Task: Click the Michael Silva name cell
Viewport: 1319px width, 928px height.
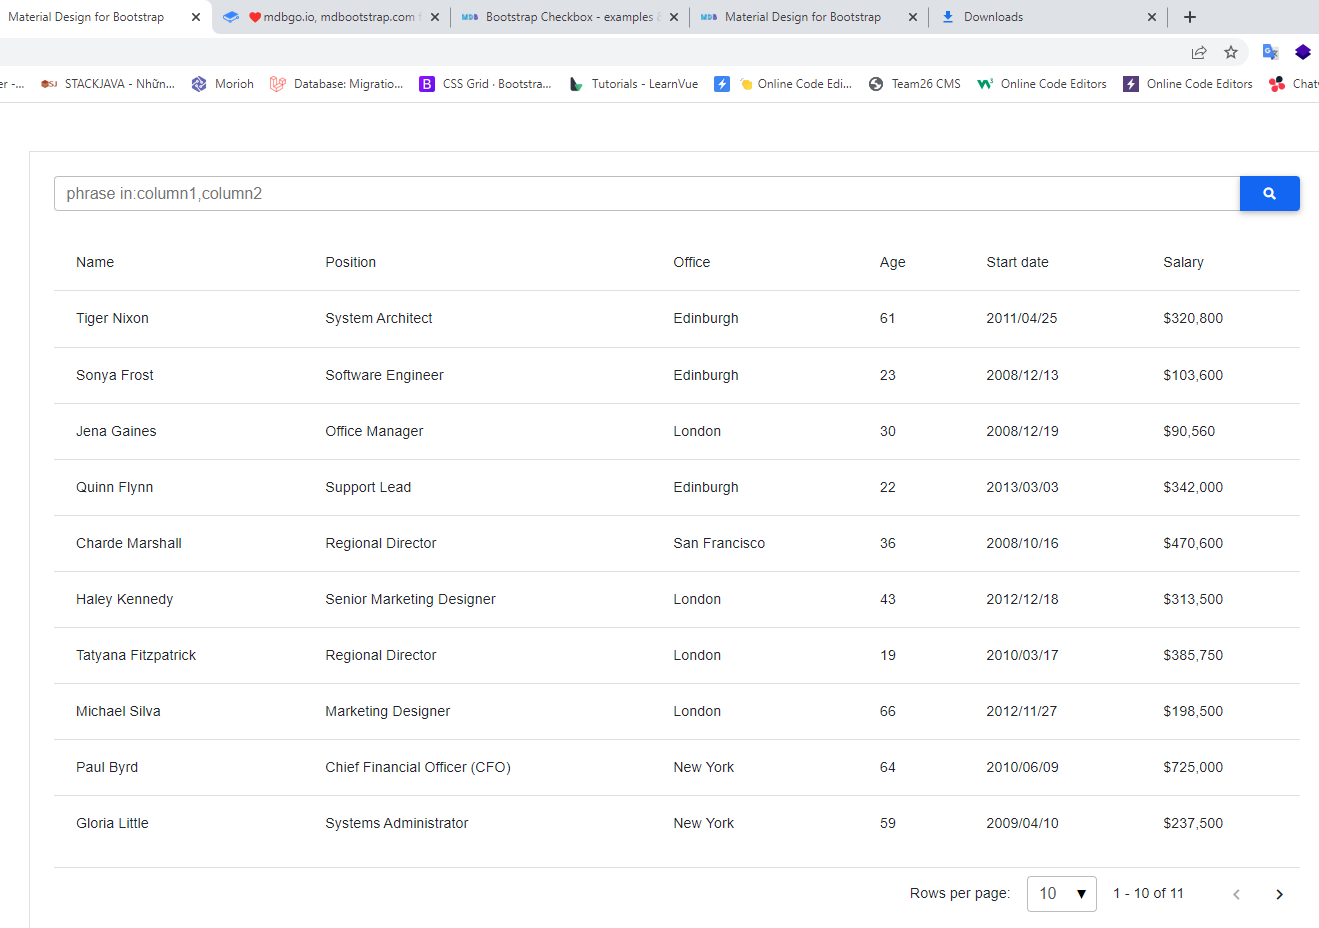Action: [x=118, y=711]
